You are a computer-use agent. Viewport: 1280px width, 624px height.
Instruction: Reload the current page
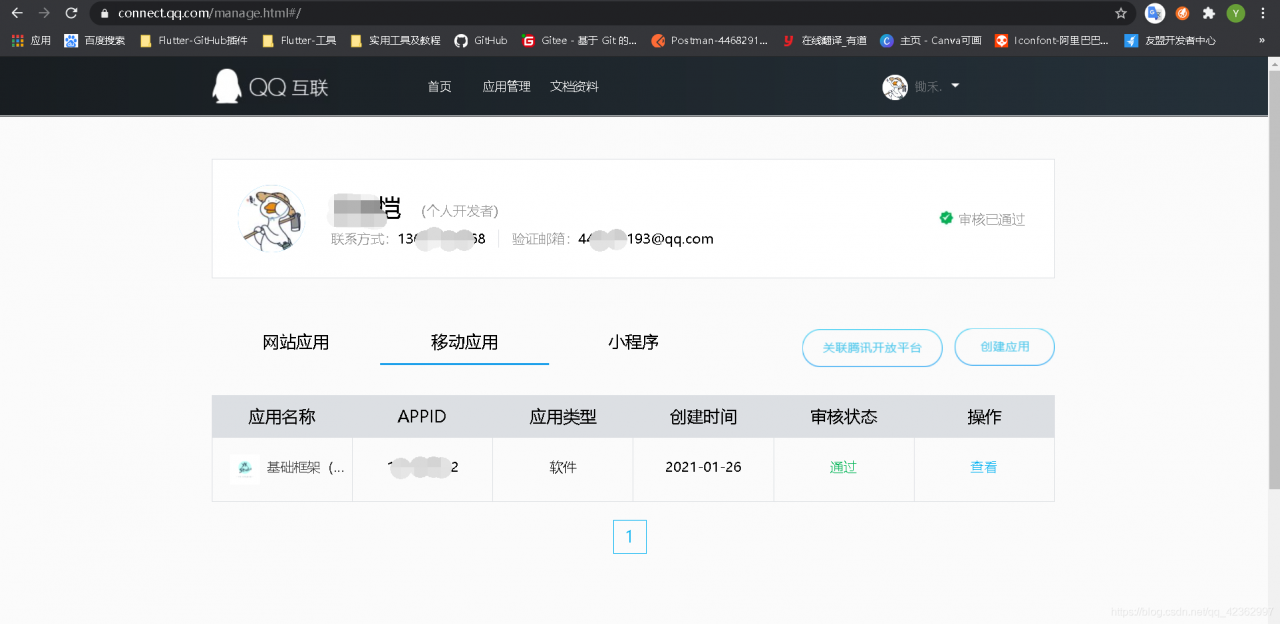(70, 15)
